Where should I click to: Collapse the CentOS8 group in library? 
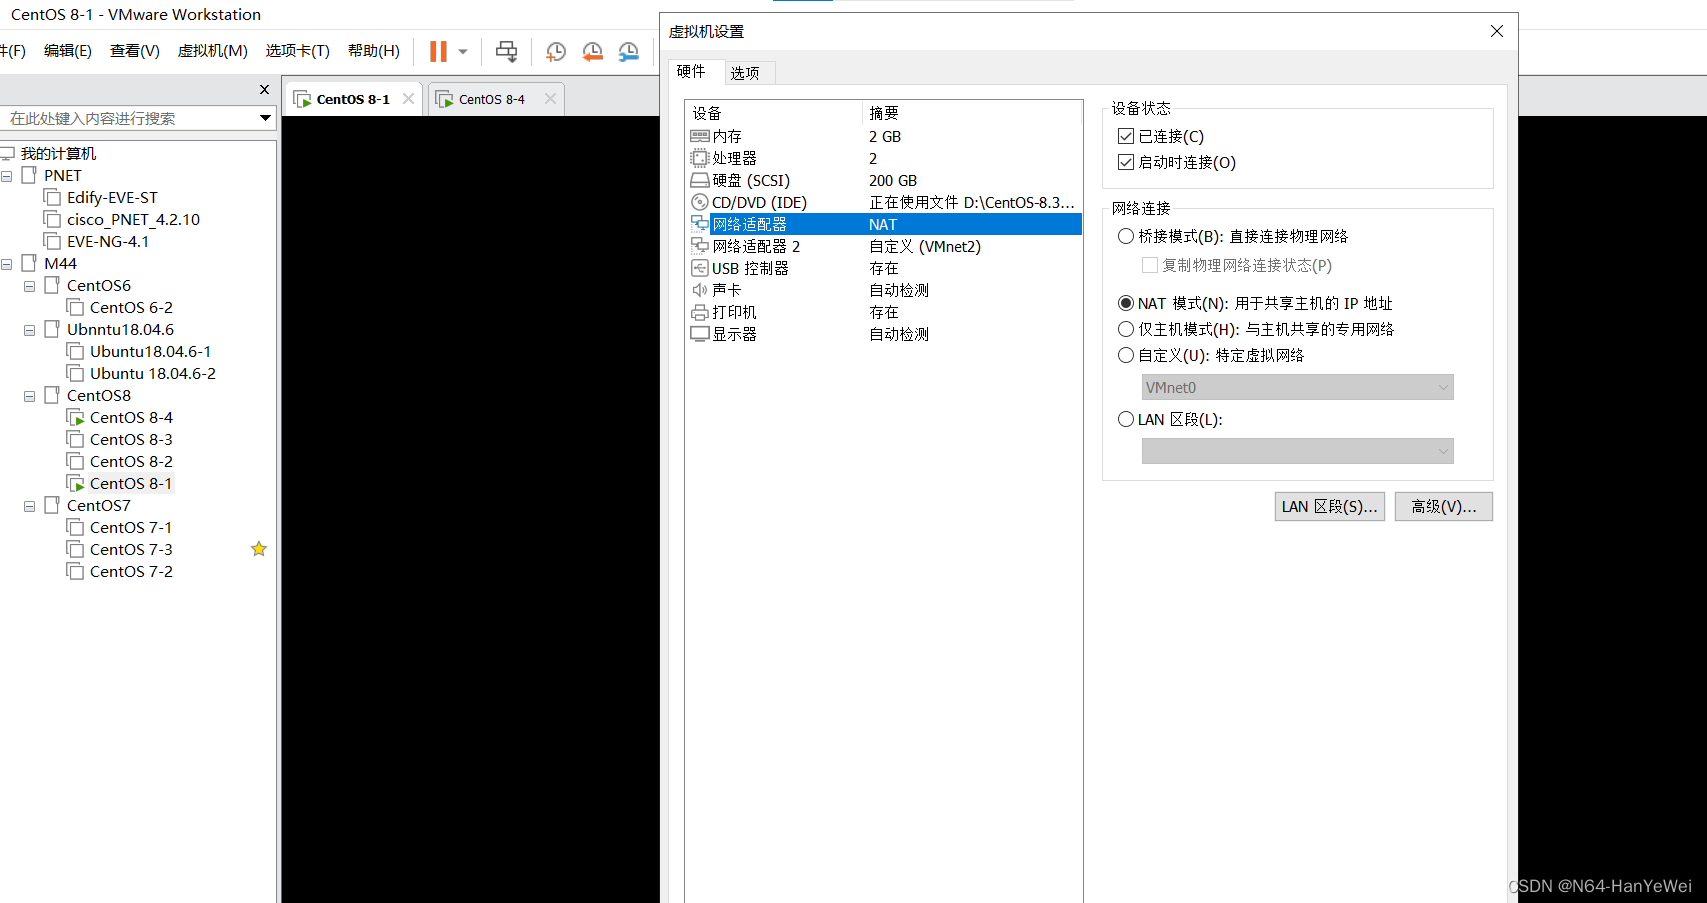[x=28, y=395]
